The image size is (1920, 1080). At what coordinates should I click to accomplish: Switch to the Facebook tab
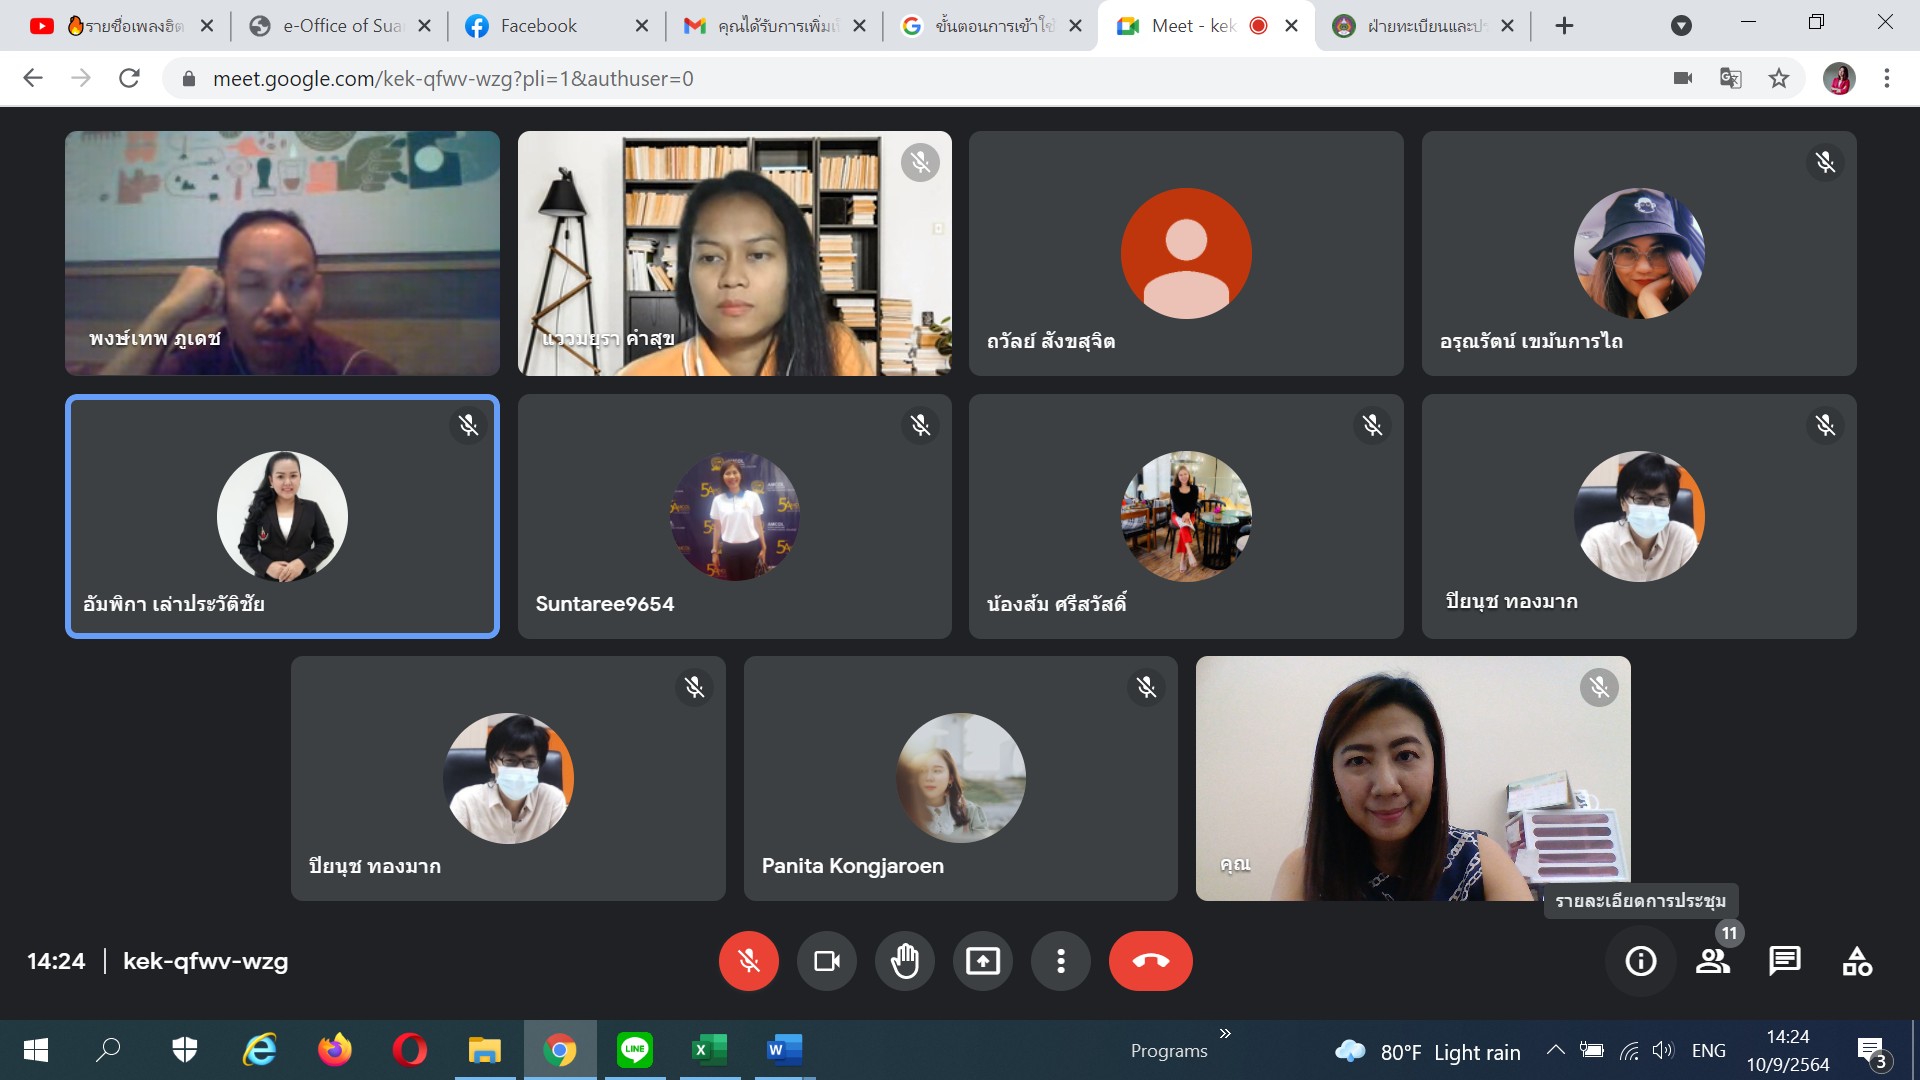(x=538, y=26)
